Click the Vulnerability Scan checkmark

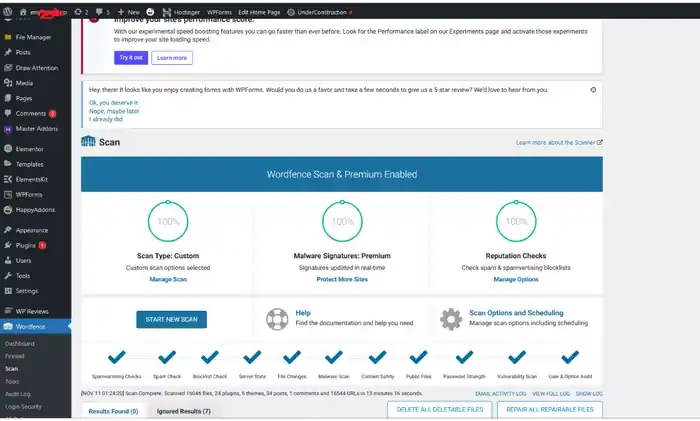click(x=517, y=357)
